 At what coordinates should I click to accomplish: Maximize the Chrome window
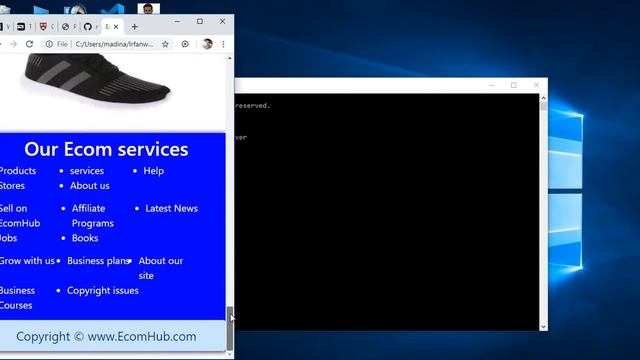[x=200, y=21]
